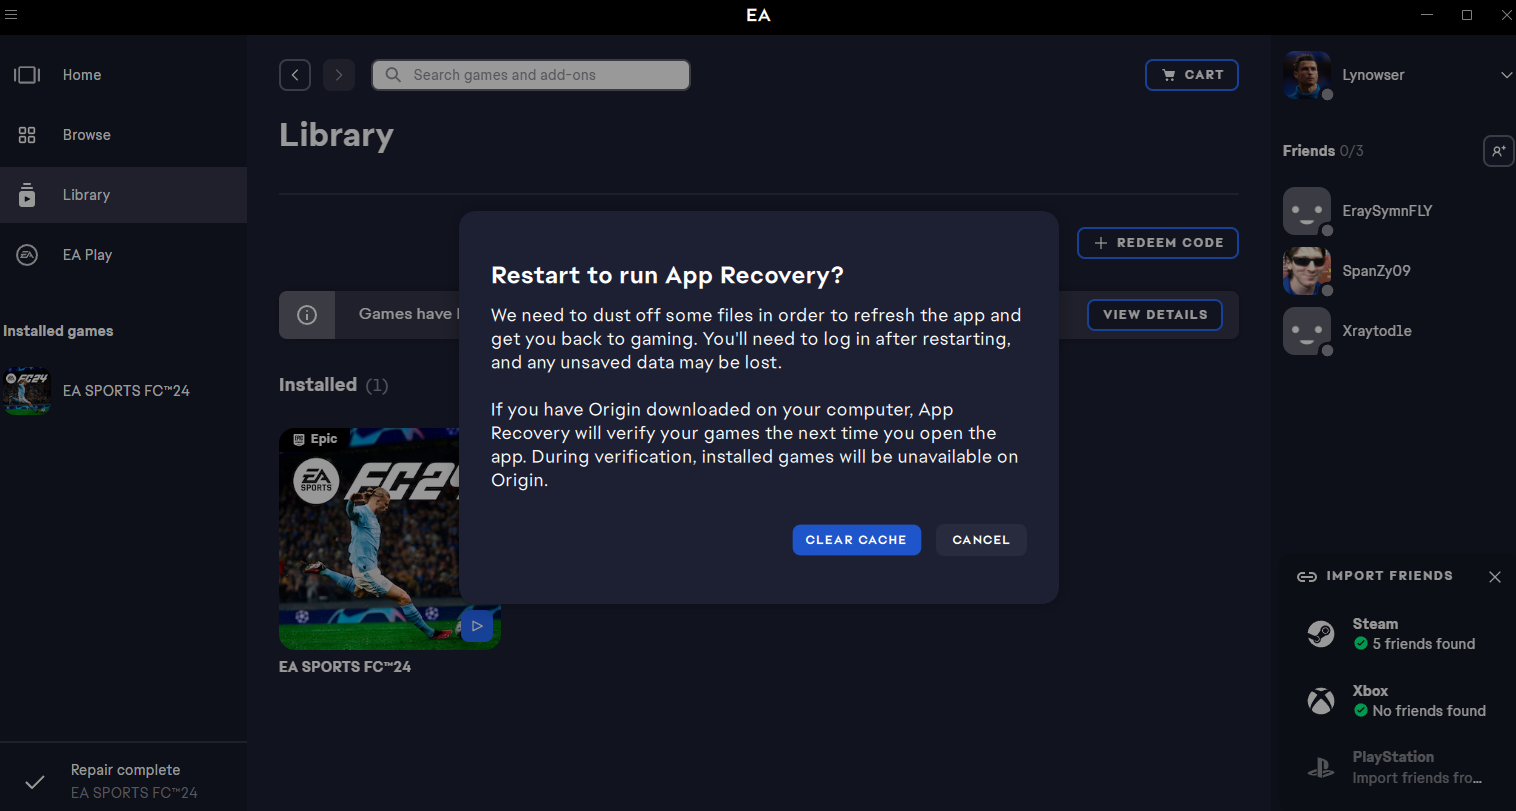Viewport: 1516px width, 811px height.
Task: Click the Redeem Code button
Action: tap(1158, 243)
